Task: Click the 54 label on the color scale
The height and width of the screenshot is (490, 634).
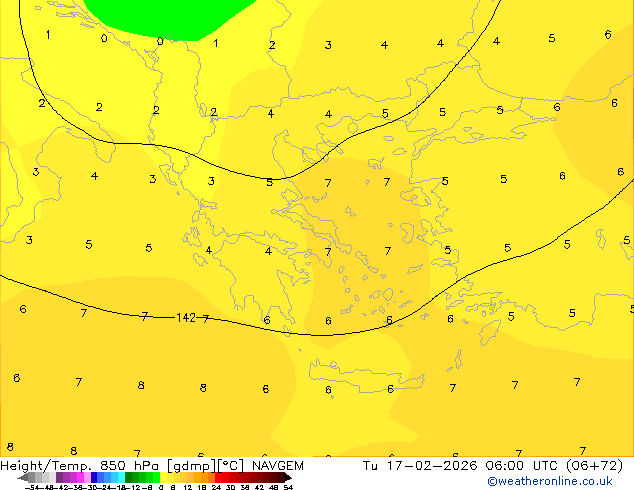Action: click(287, 487)
